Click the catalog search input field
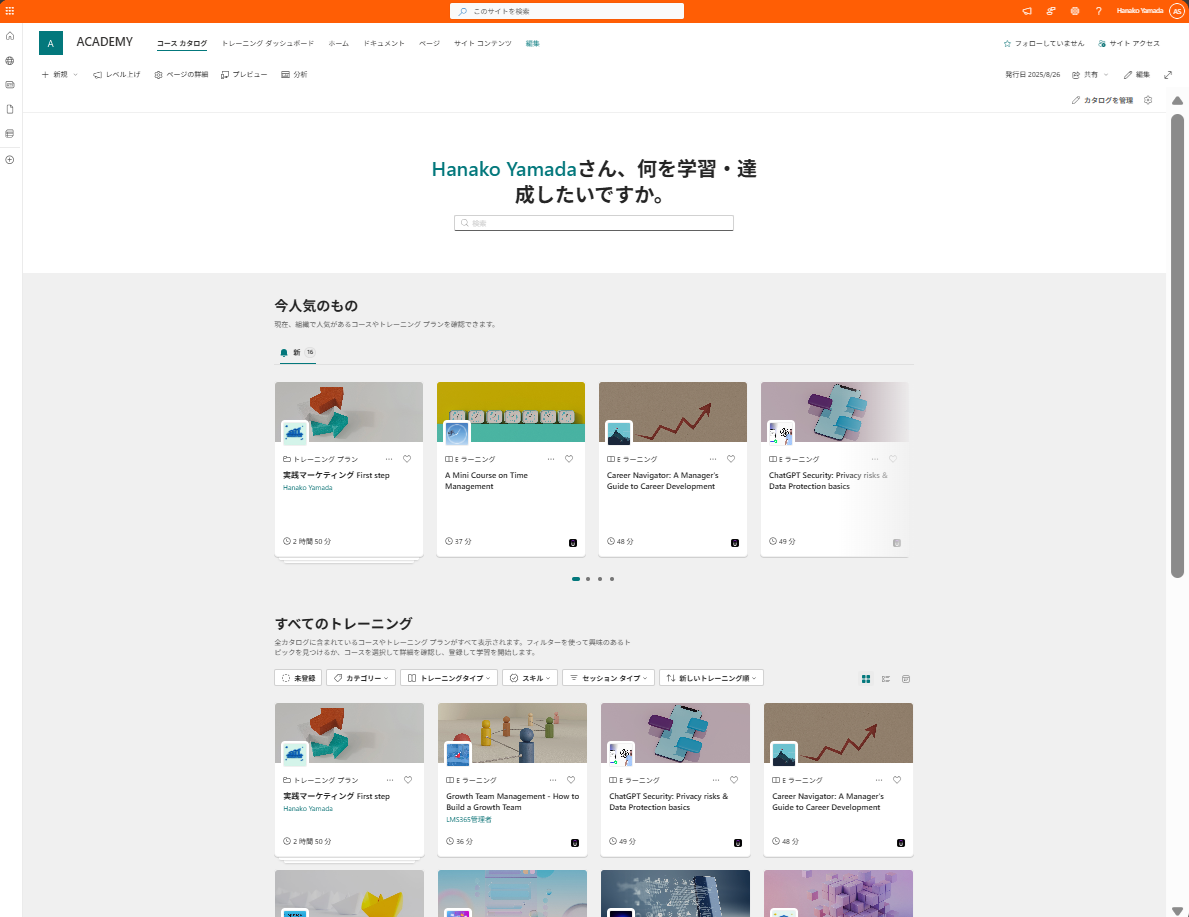Image resolution: width=1189 pixels, height=917 pixels. (594, 223)
